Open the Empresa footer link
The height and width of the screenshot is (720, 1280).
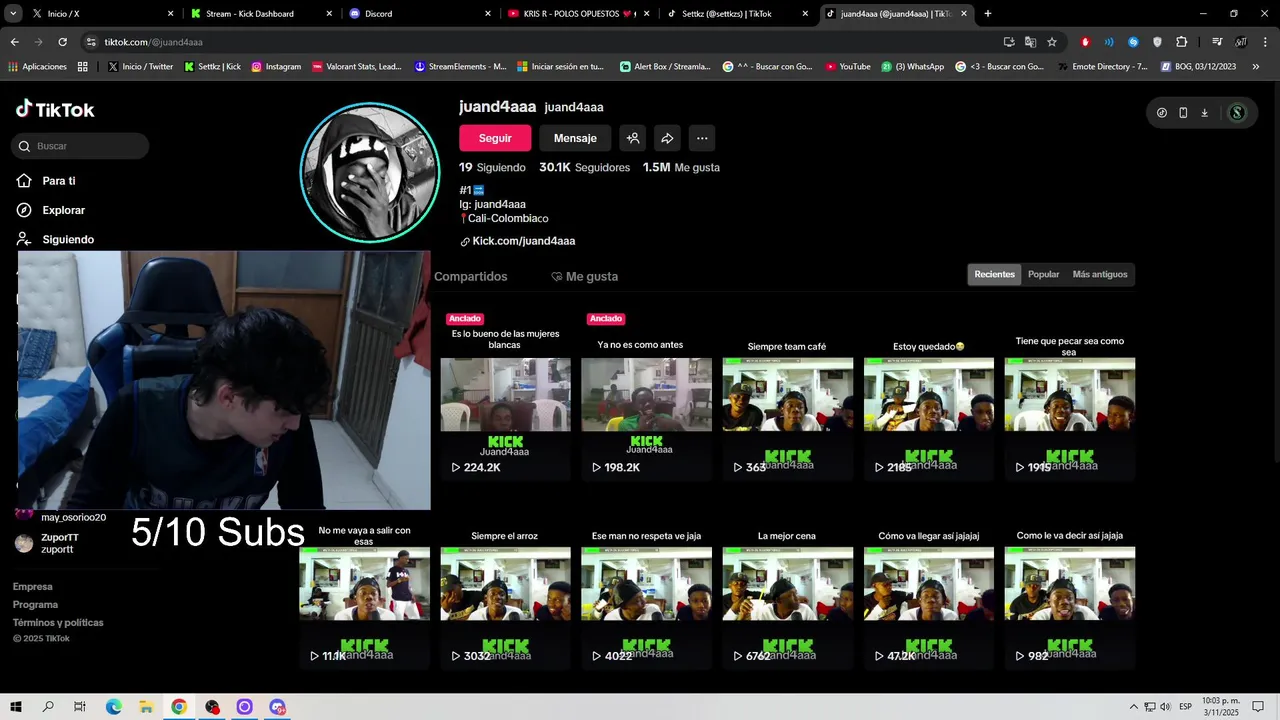(33, 587)
